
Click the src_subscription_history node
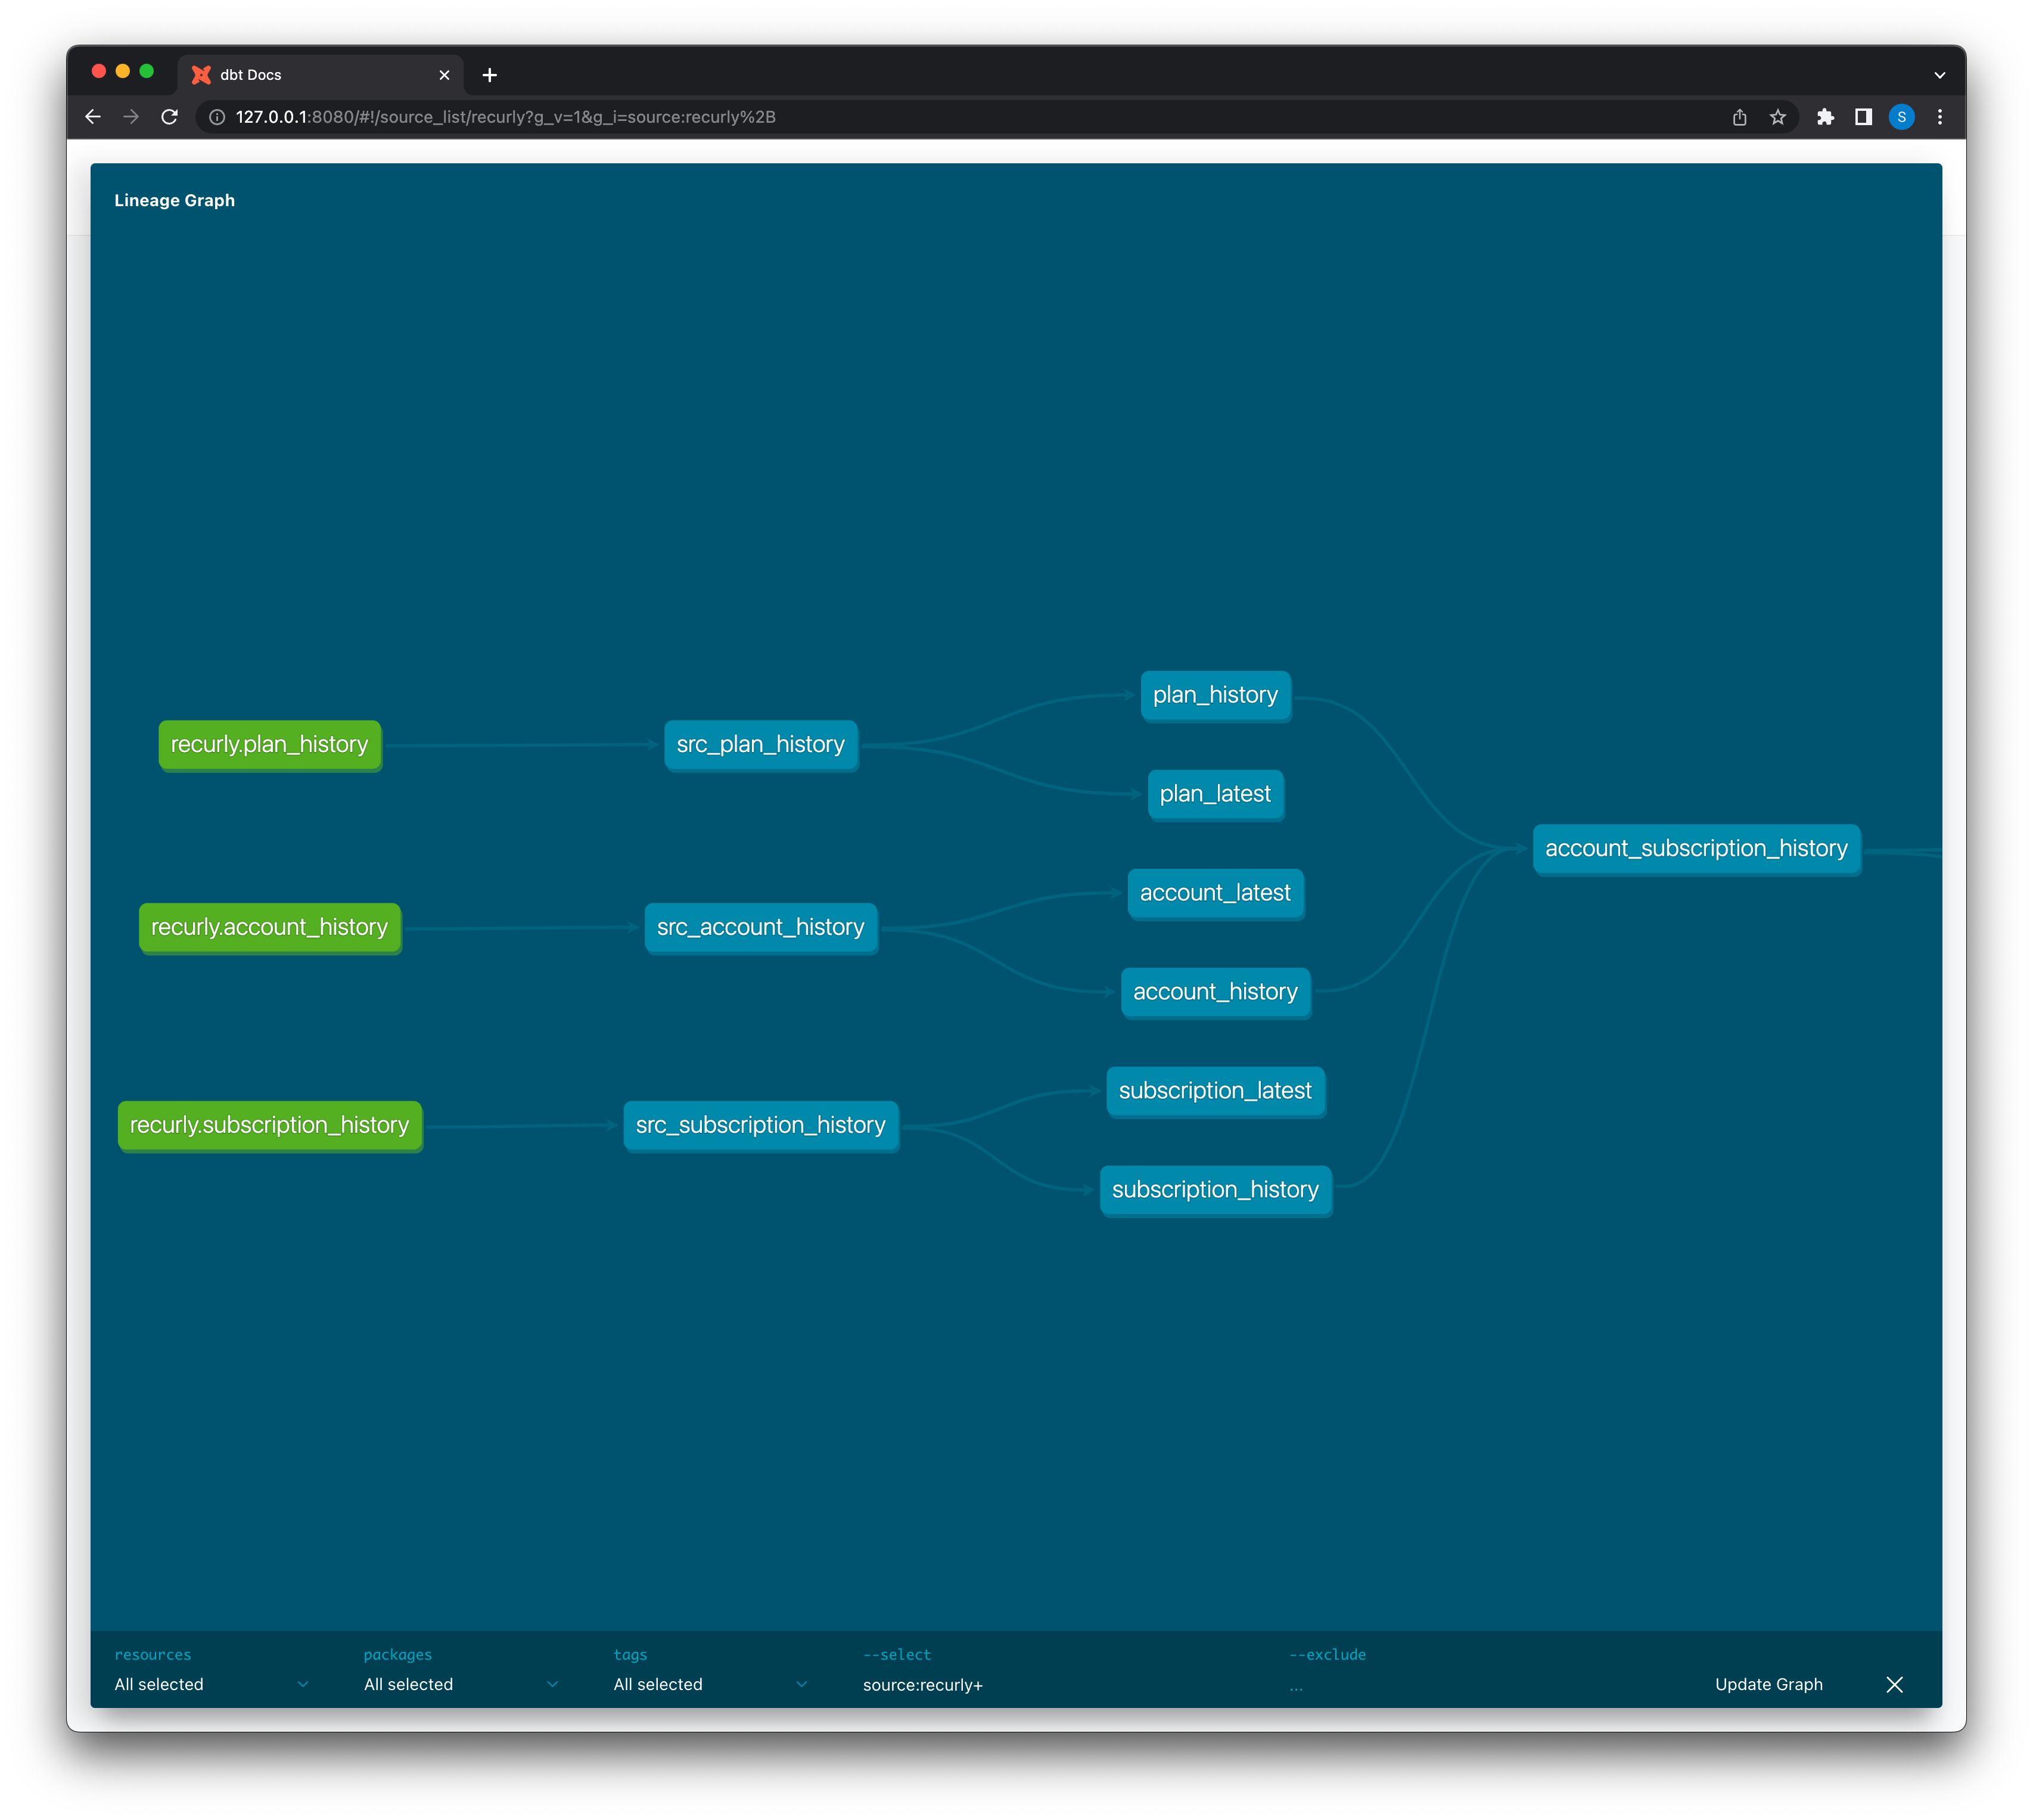coord(760,1126)
